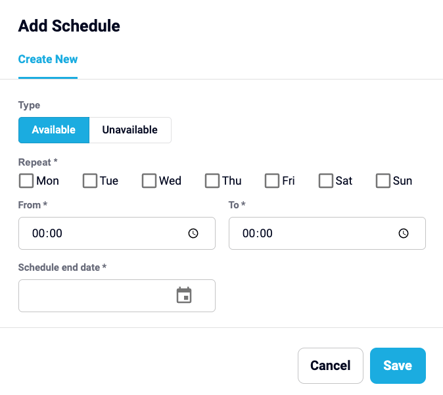The height and width of the screenshot is (395, 443).
Task: Switch to the Create New tab
Action: point(48,59)
